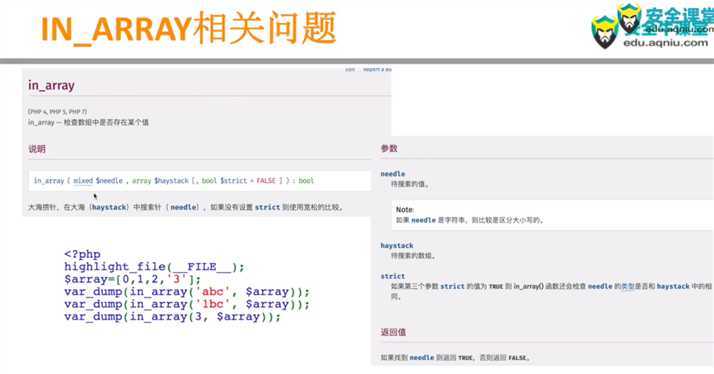Click the Report a Bug link
Image resolution: width=714 pixels, height=374 pixels.
pyautogui.click(x=377, y=70)
